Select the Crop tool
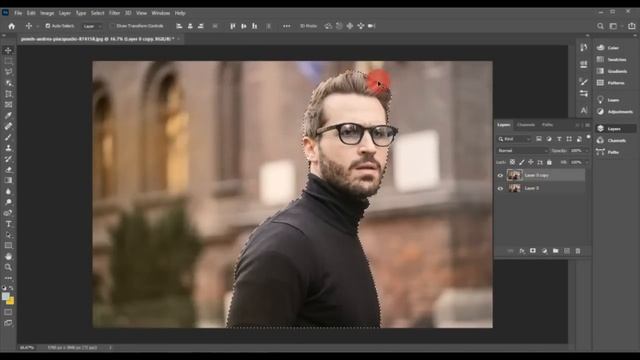 (x=8, y=94)
